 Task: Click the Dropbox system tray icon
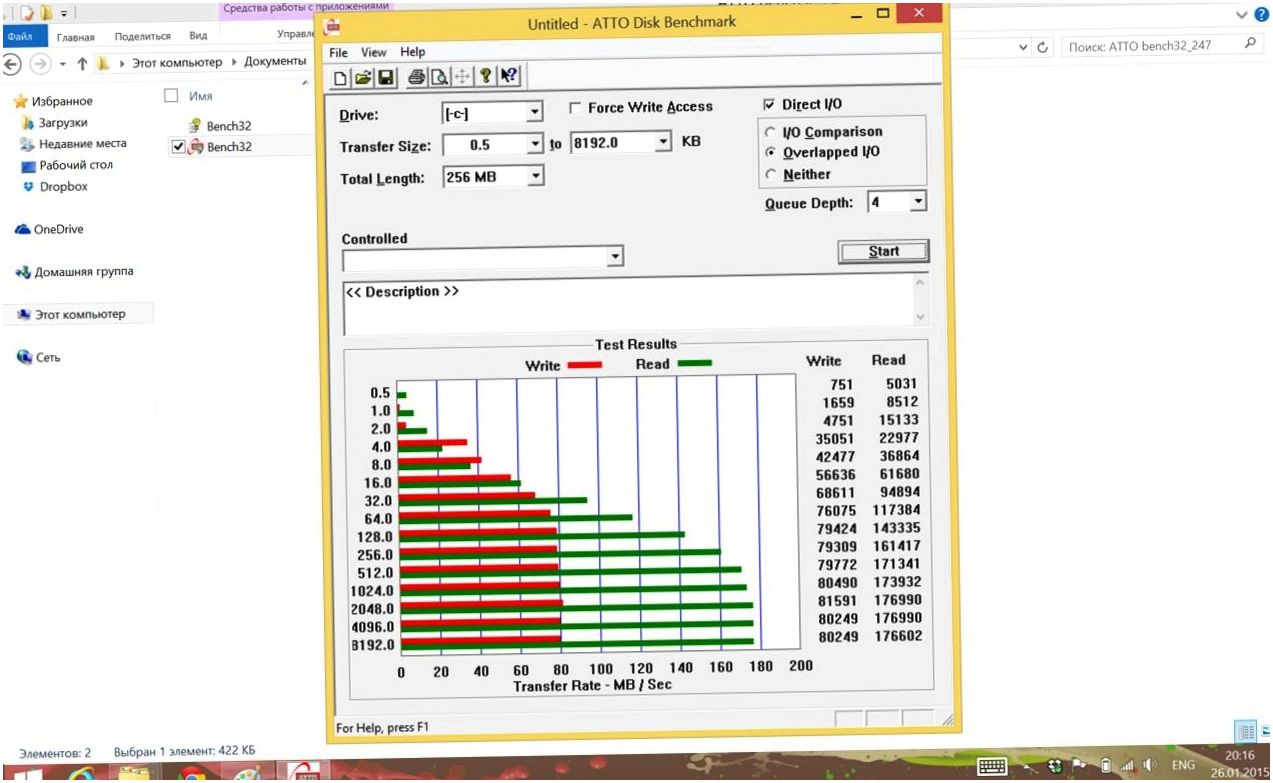tap(1054, 766)
